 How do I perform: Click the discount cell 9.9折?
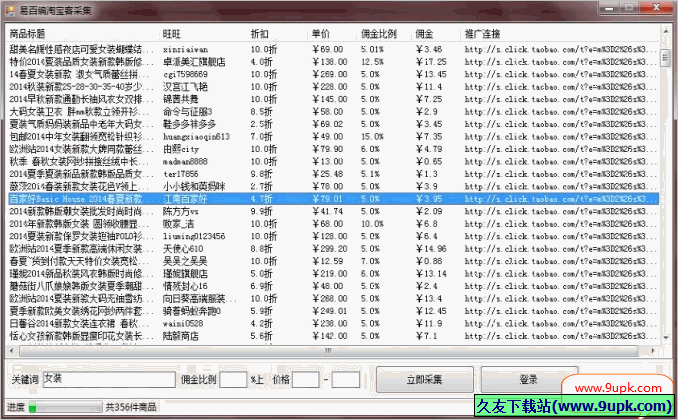point(262,212)
